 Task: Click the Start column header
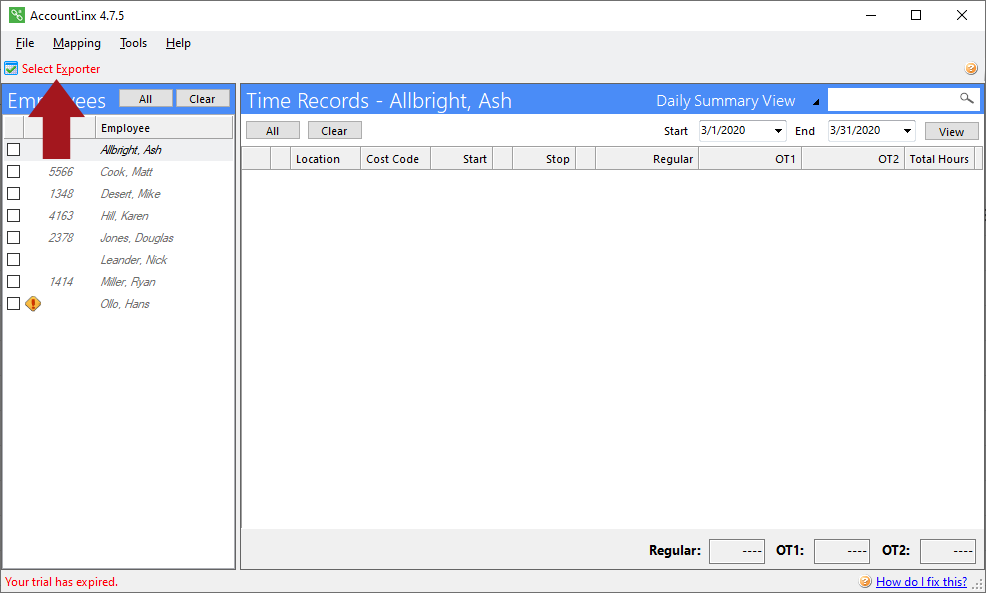[x=462, y=159]
